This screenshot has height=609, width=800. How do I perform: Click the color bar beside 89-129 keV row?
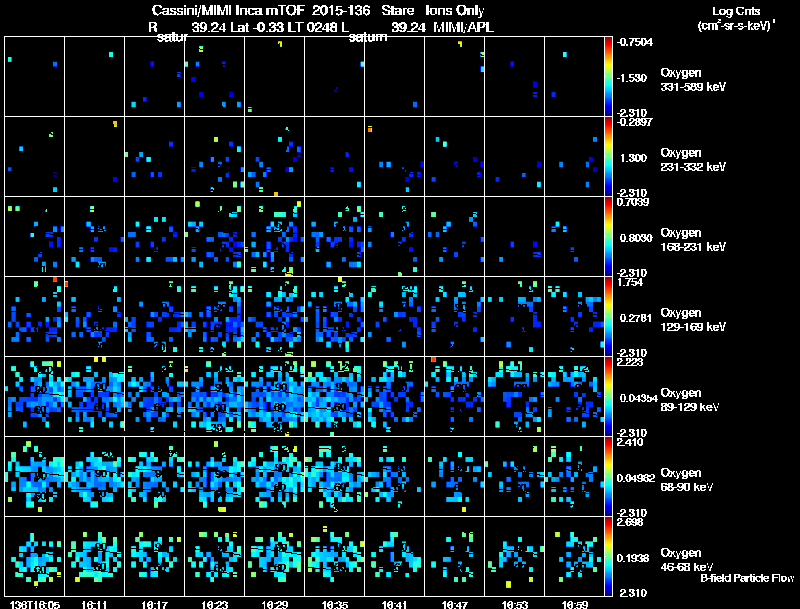point(608,396)
